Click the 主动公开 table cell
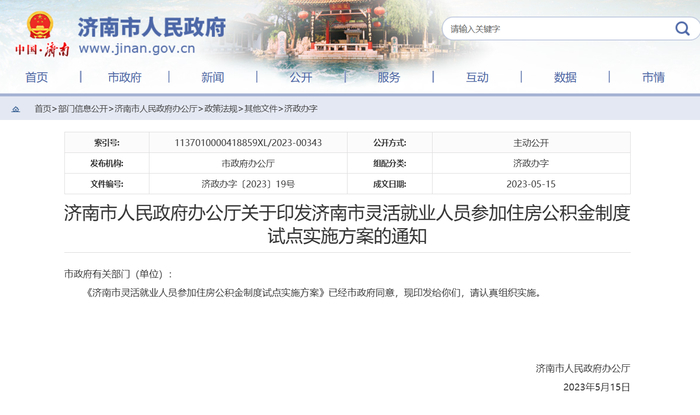This screenshot has width=700, height=415. point(531,143)
